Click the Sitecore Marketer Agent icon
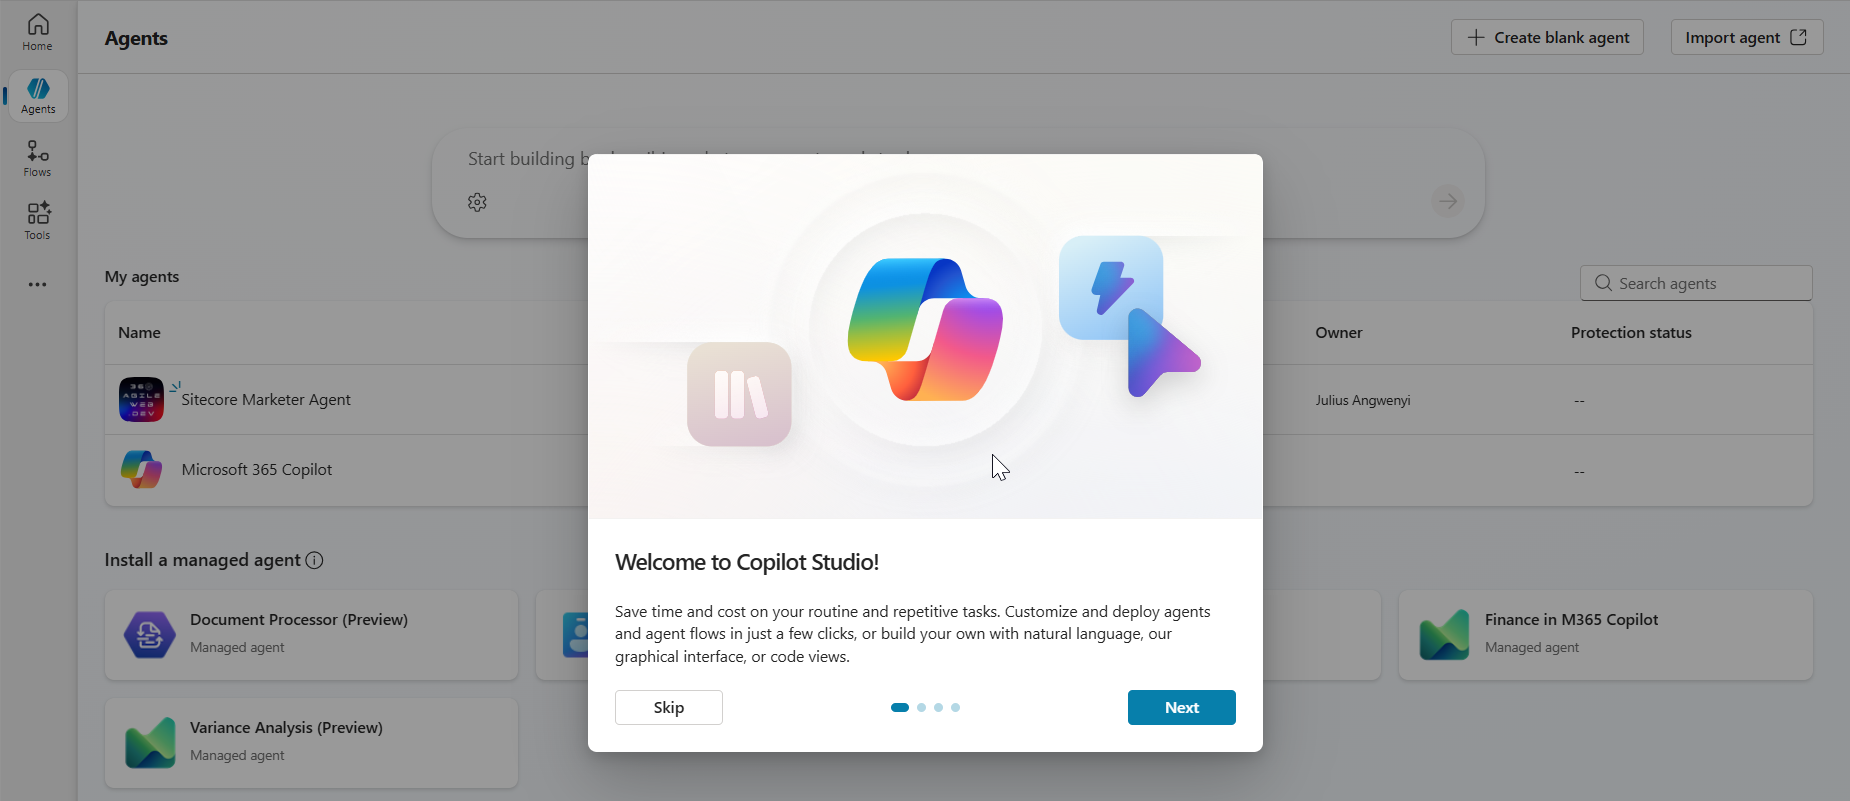Viewport: 1850px width, 801px height. pos(142,400)
